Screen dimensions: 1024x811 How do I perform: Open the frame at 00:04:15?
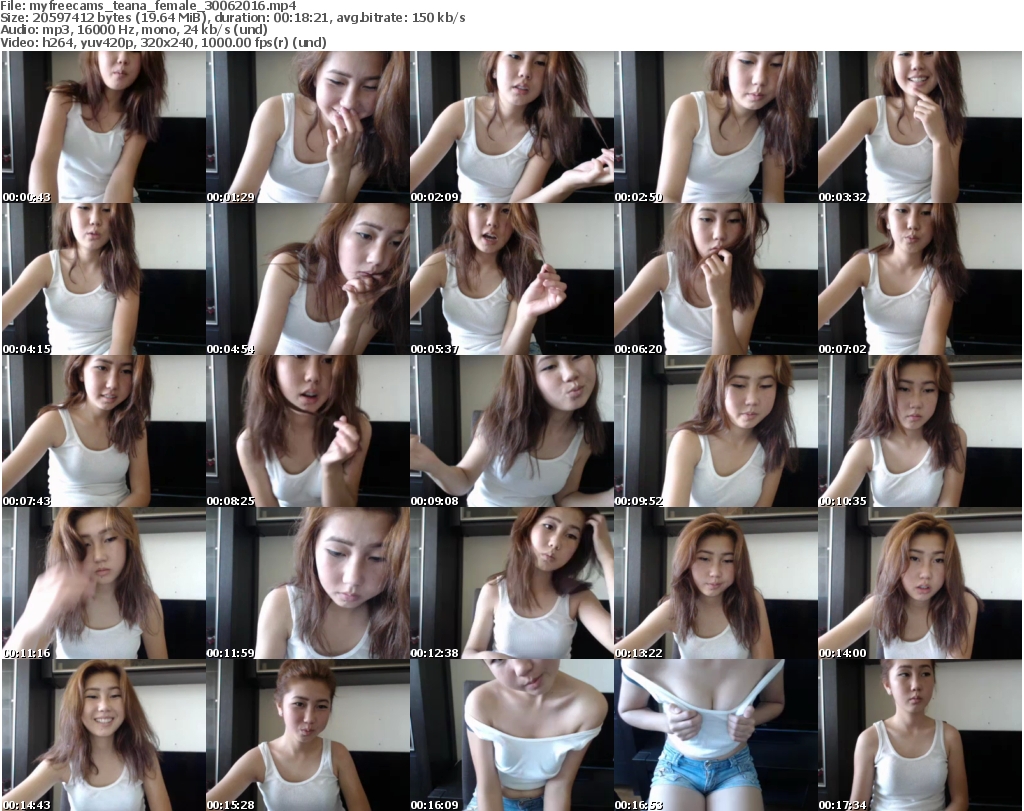[x=103, y=280]
